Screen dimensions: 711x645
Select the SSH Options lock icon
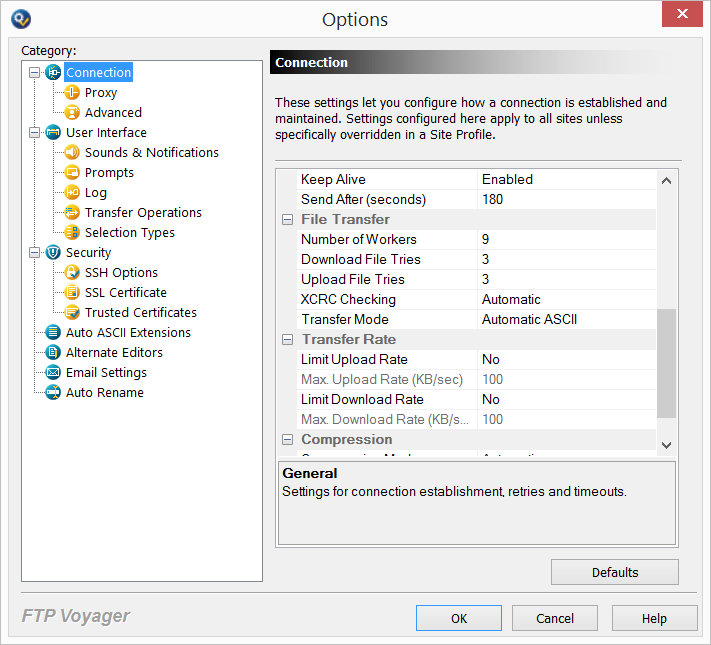[x=72, y=272]
